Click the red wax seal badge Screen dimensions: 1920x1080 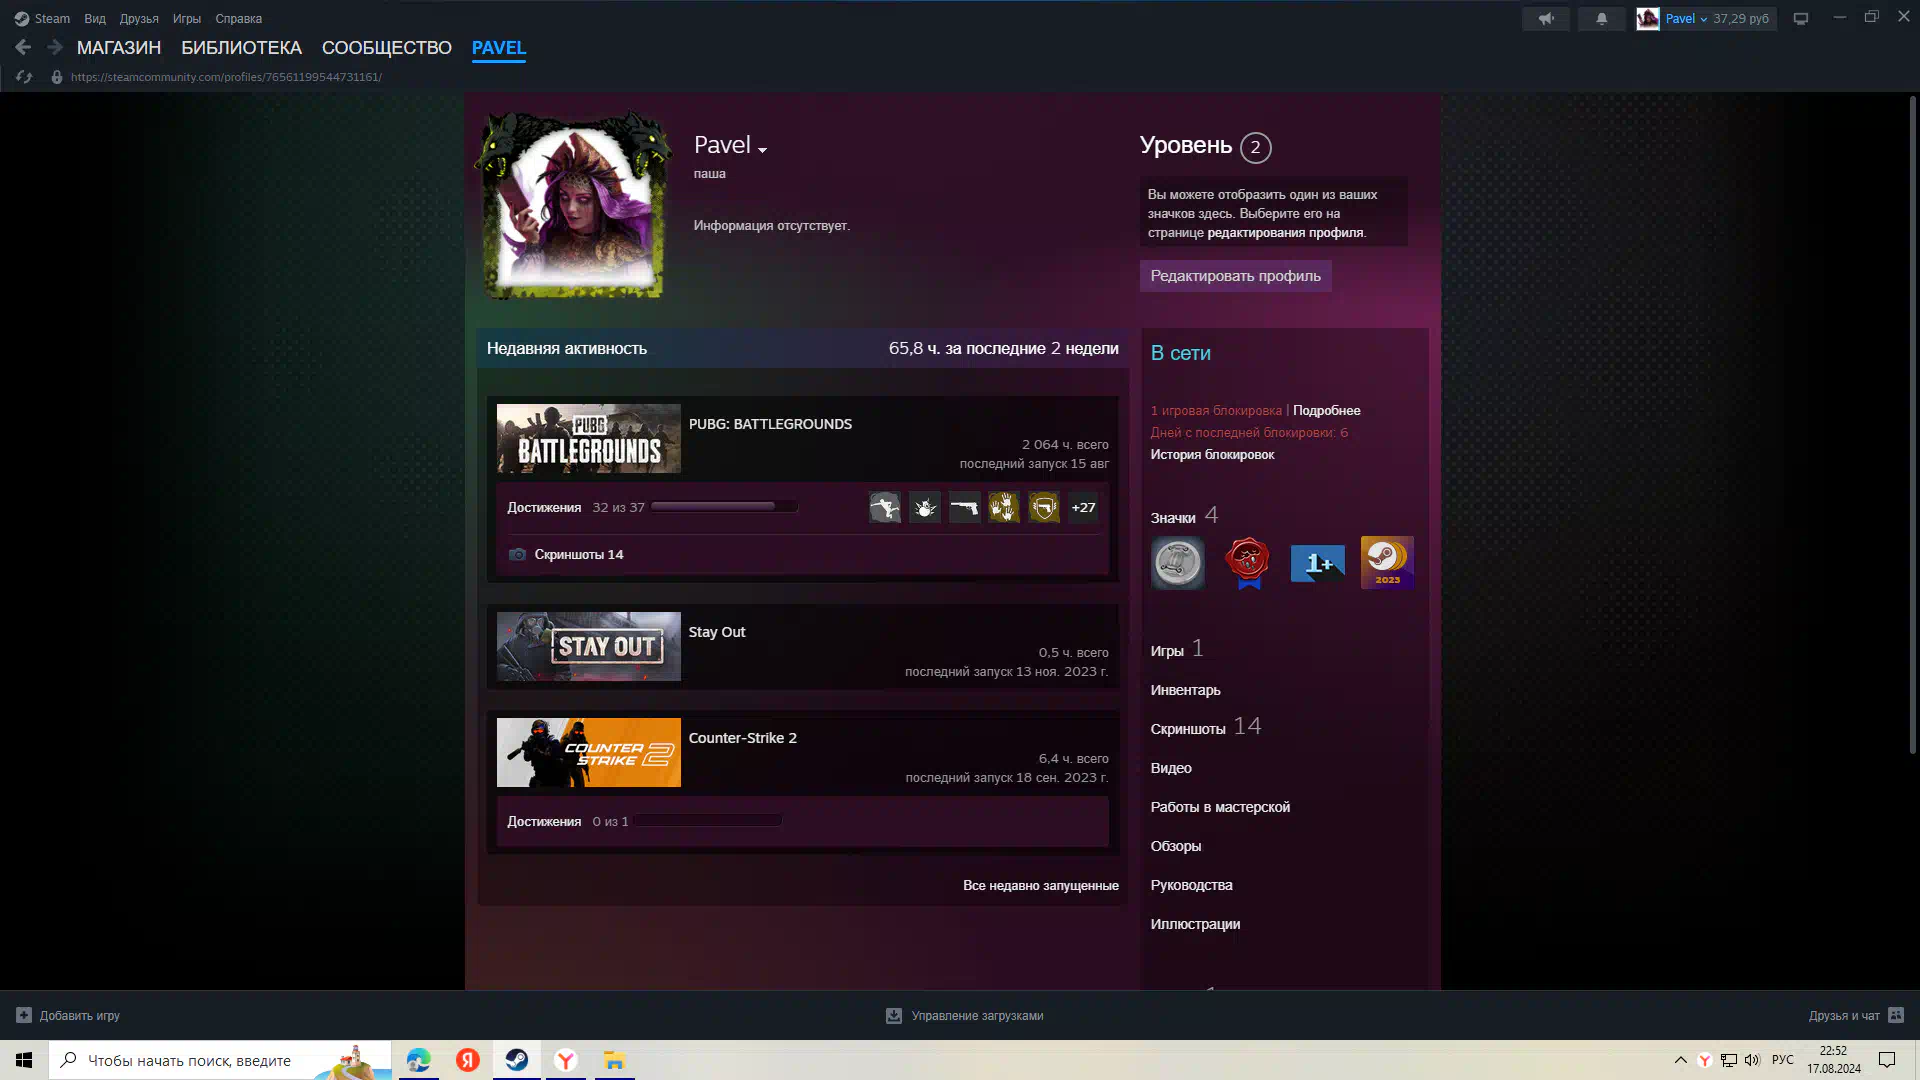1248,562
